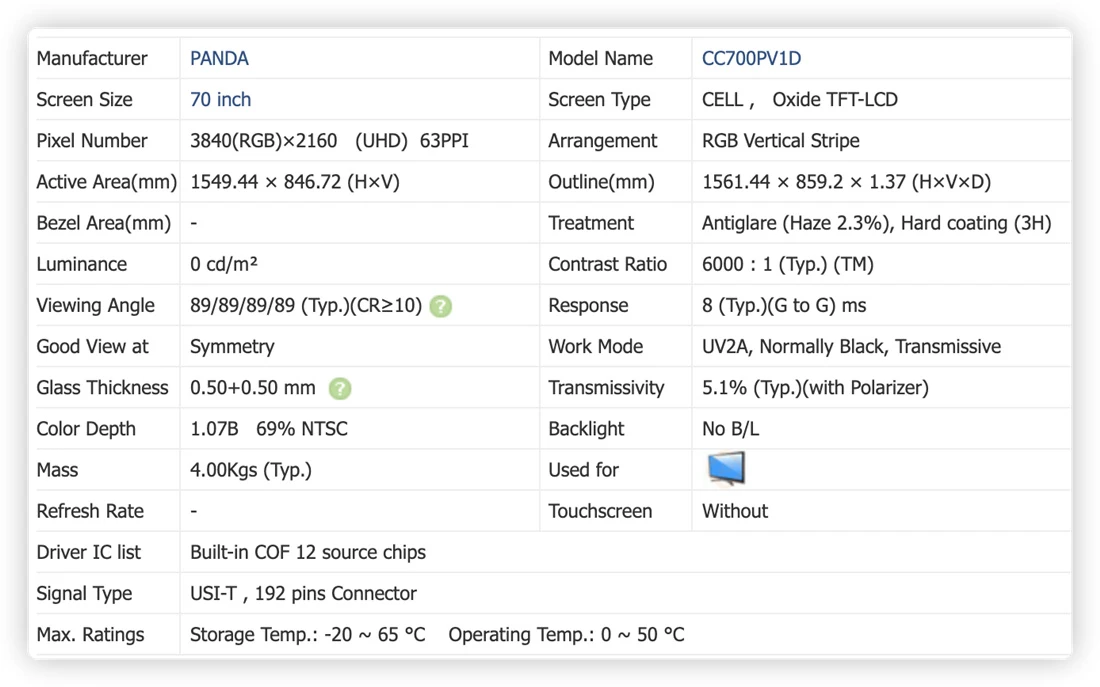Open the CC700PV1D model name link
The image size is (1100, 687).
751,58
